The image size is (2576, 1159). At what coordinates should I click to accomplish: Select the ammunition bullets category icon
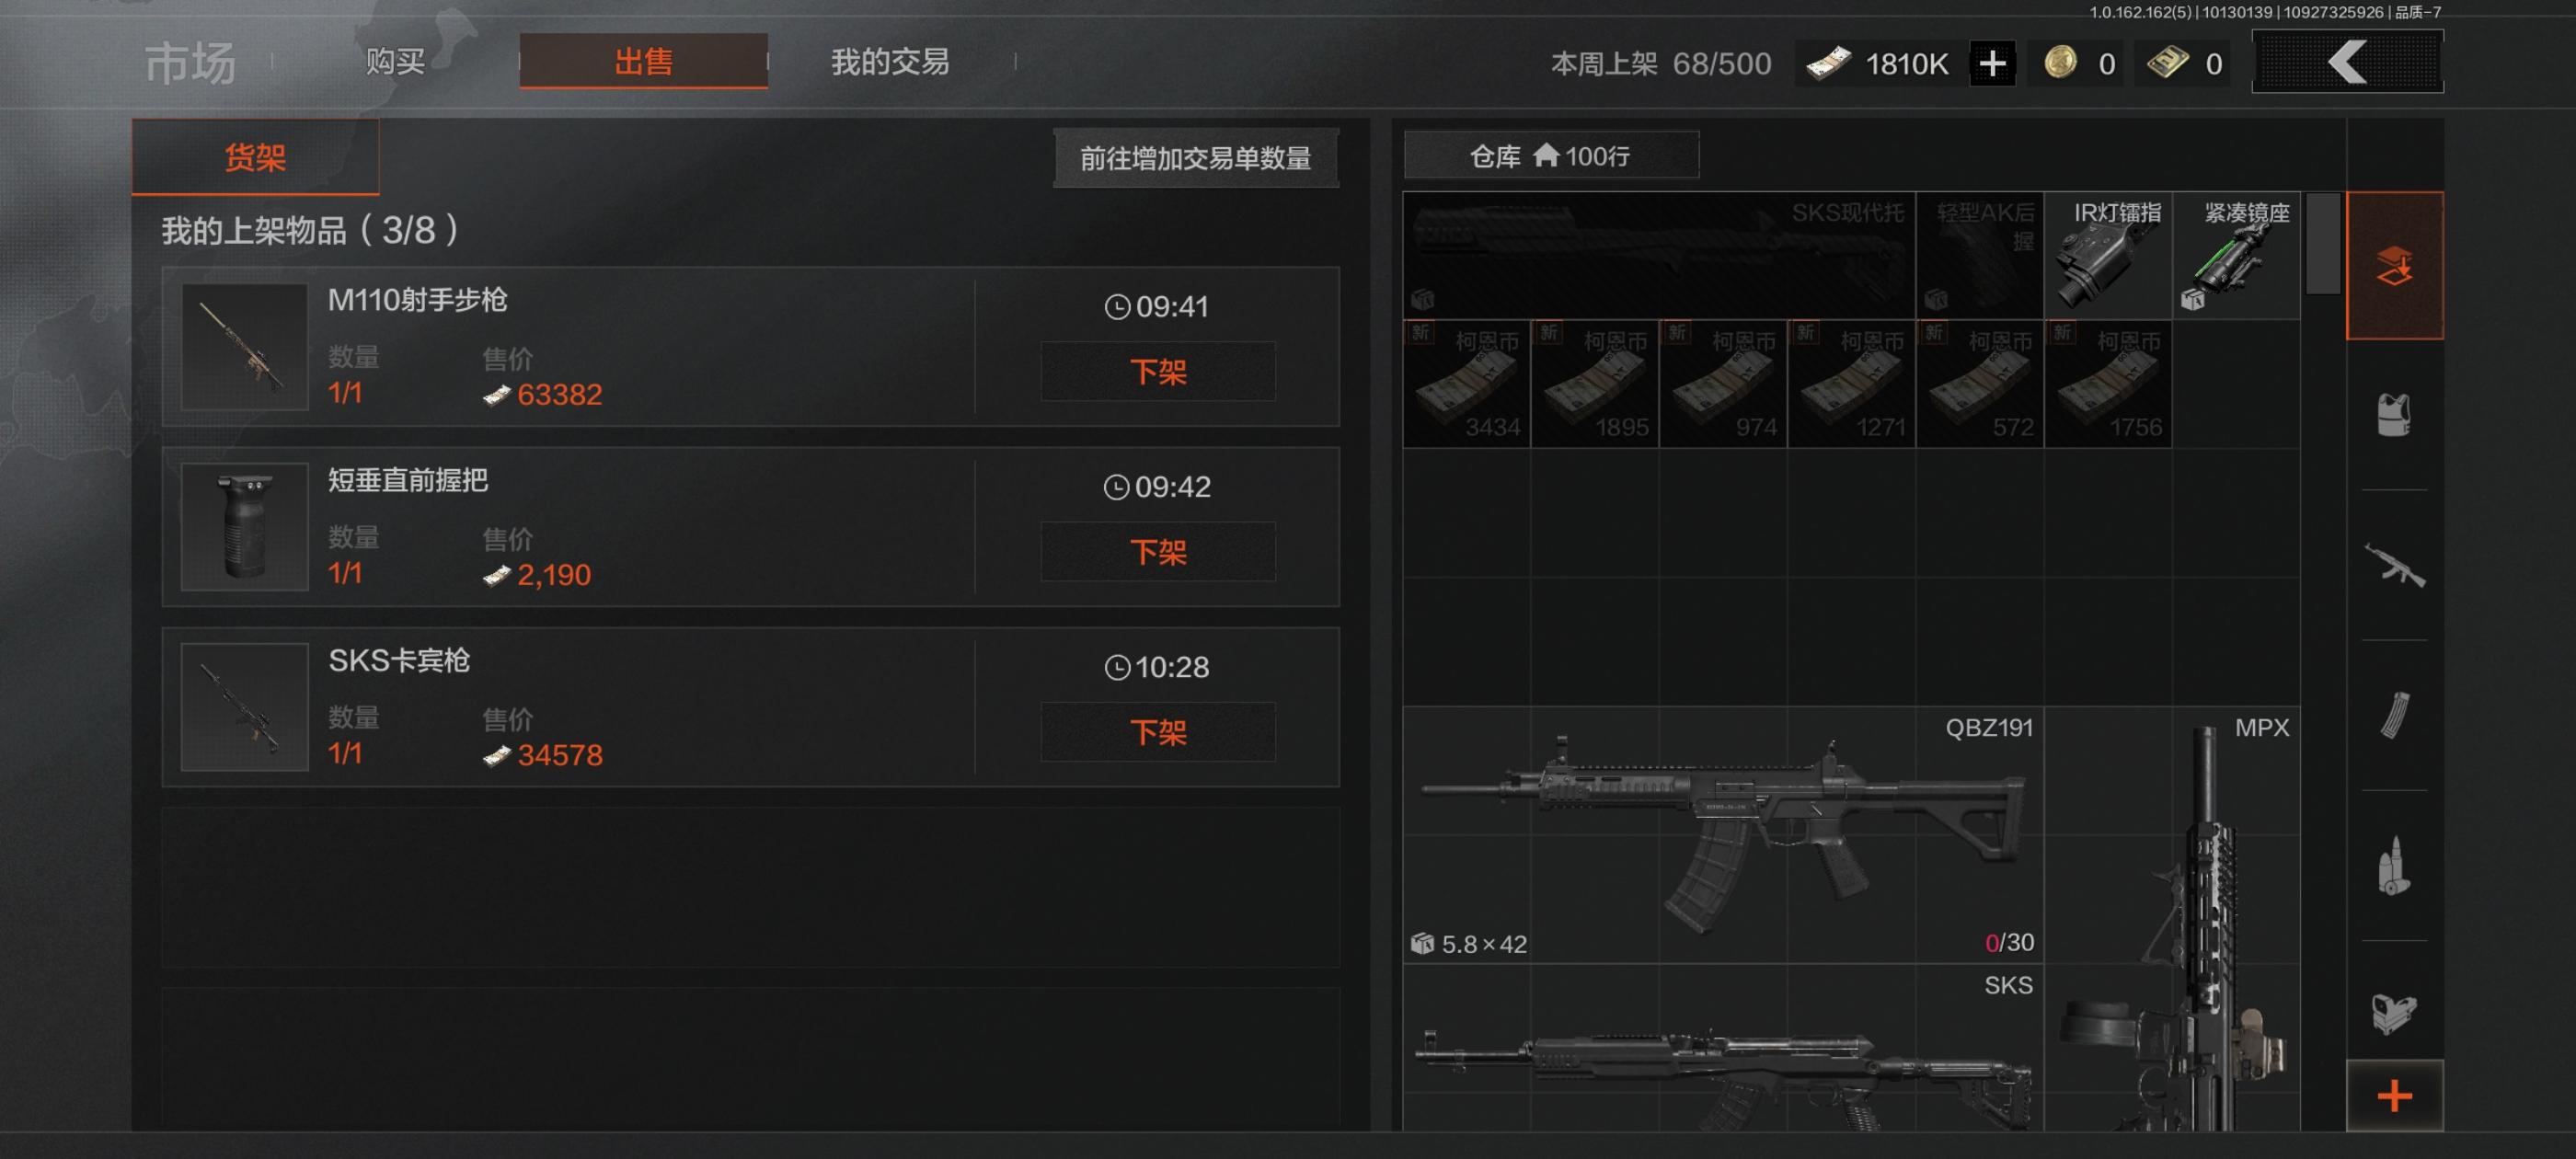(x=2394, y=865)
